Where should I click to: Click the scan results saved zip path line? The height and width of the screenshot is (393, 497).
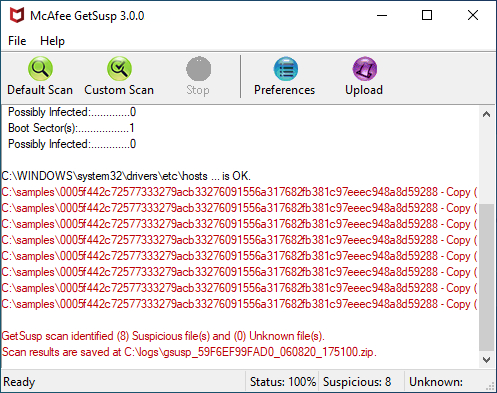189,352
